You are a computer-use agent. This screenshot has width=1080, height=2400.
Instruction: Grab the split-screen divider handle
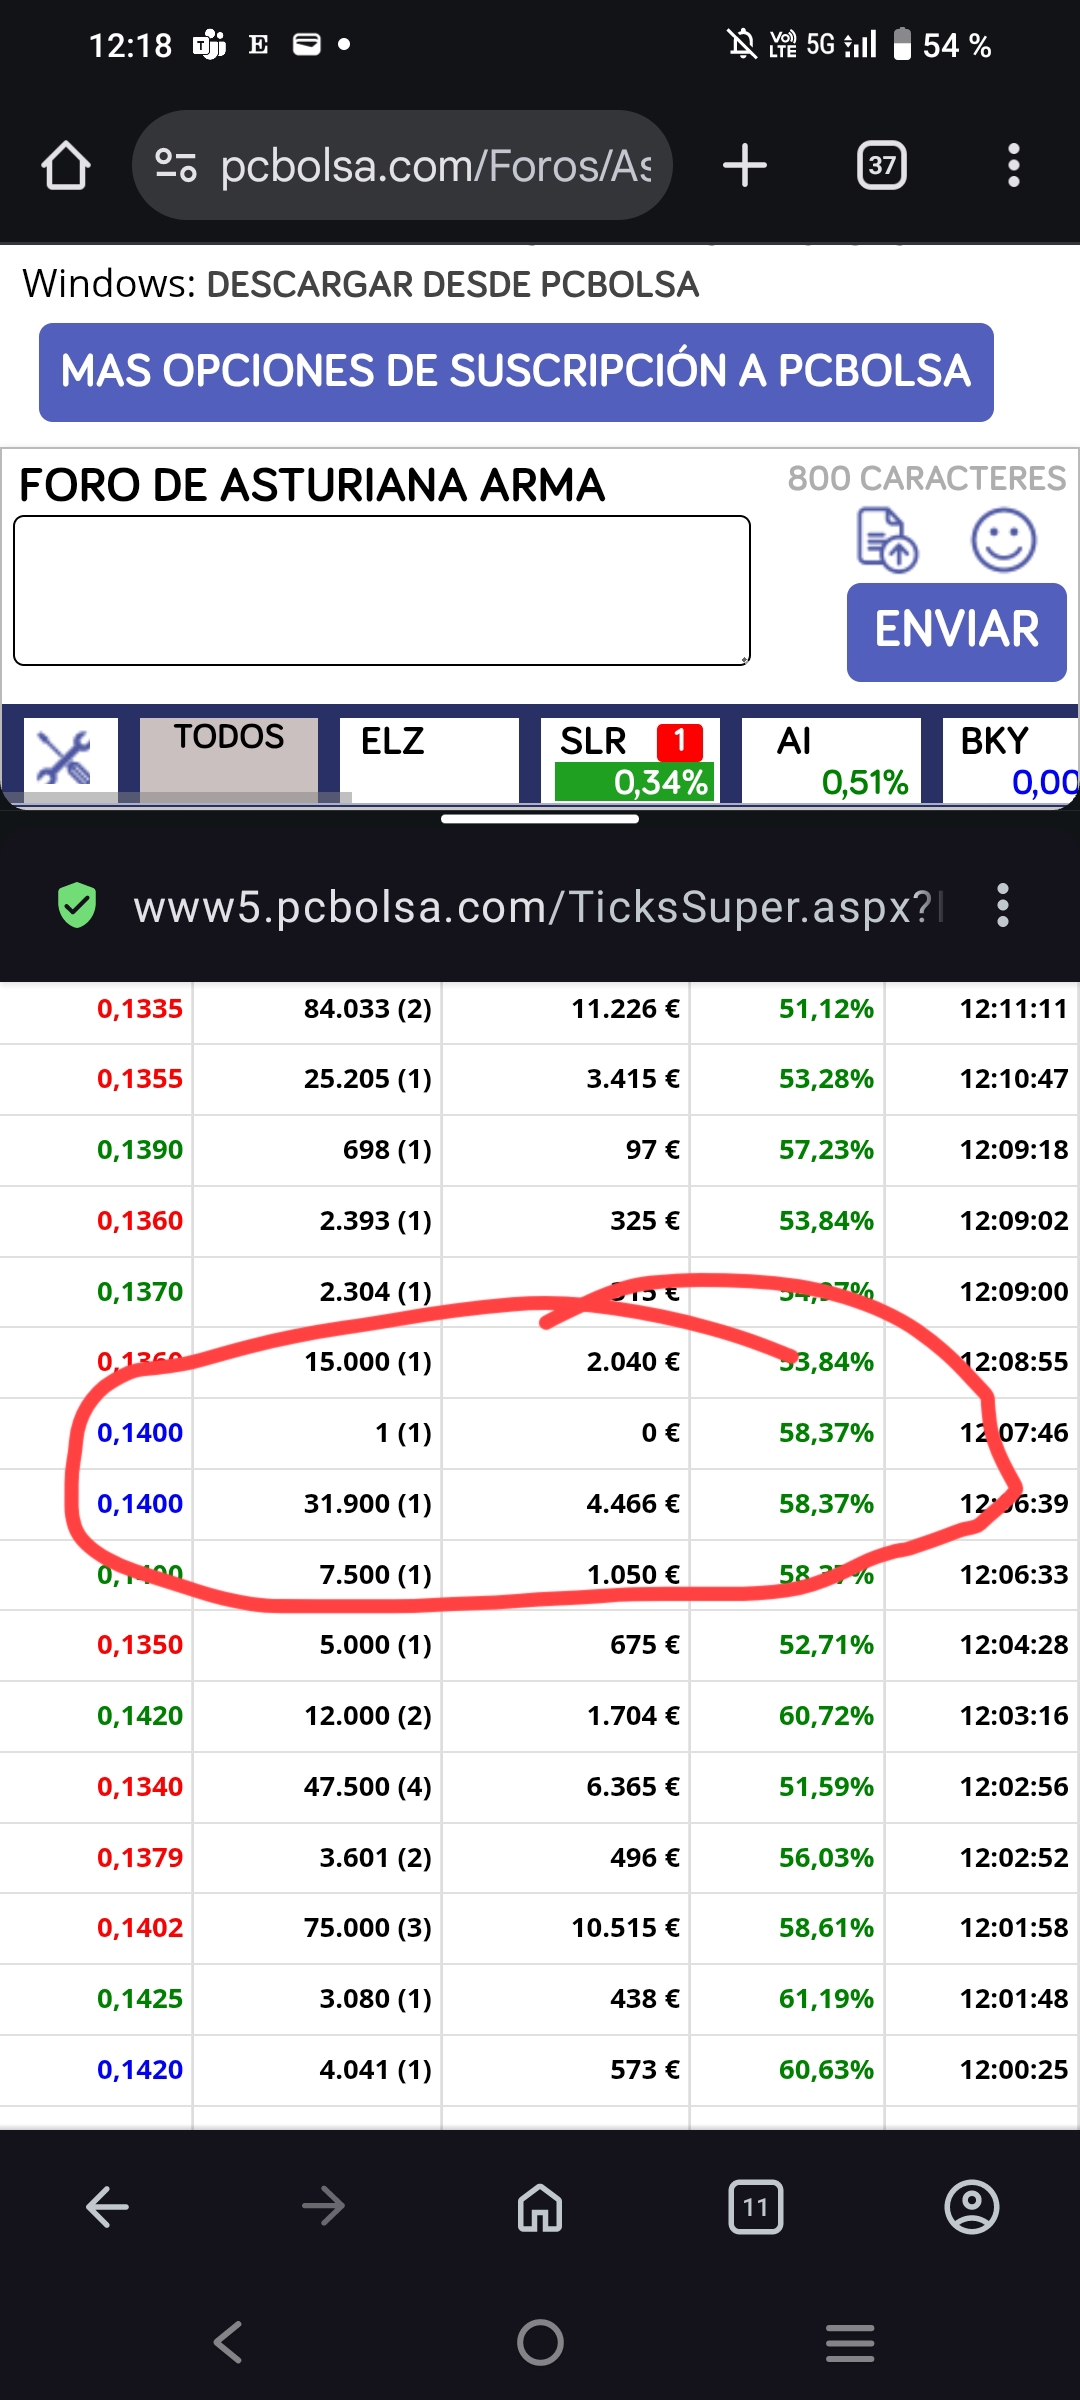pyautogui.click(x=540, y=819)
